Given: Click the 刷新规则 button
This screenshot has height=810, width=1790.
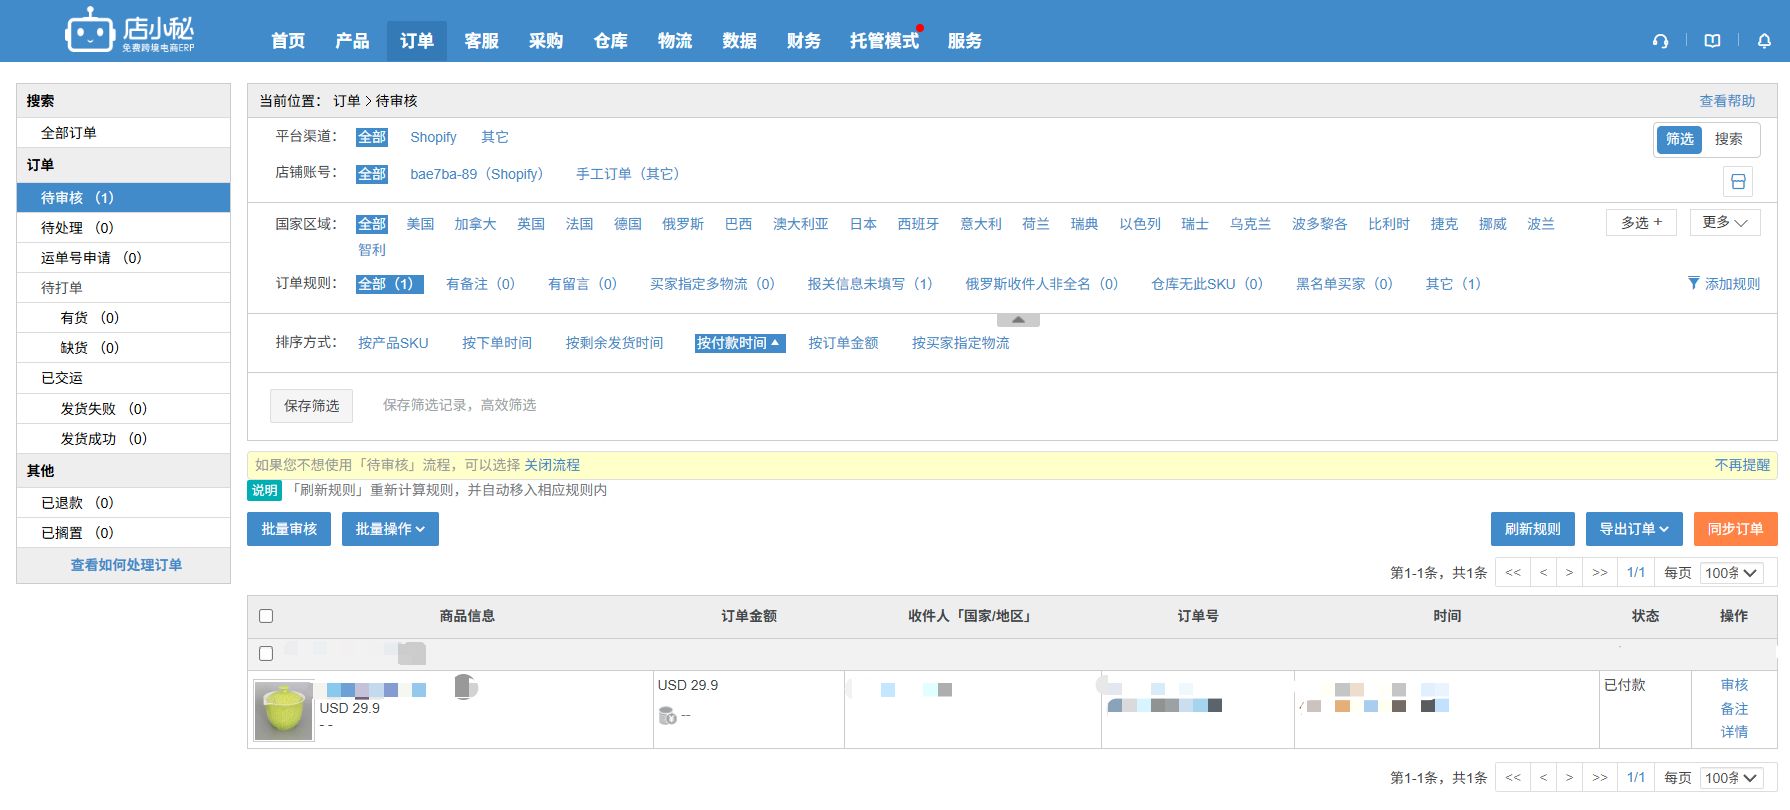Looking at the screenshot, I should click(1532, 529).
